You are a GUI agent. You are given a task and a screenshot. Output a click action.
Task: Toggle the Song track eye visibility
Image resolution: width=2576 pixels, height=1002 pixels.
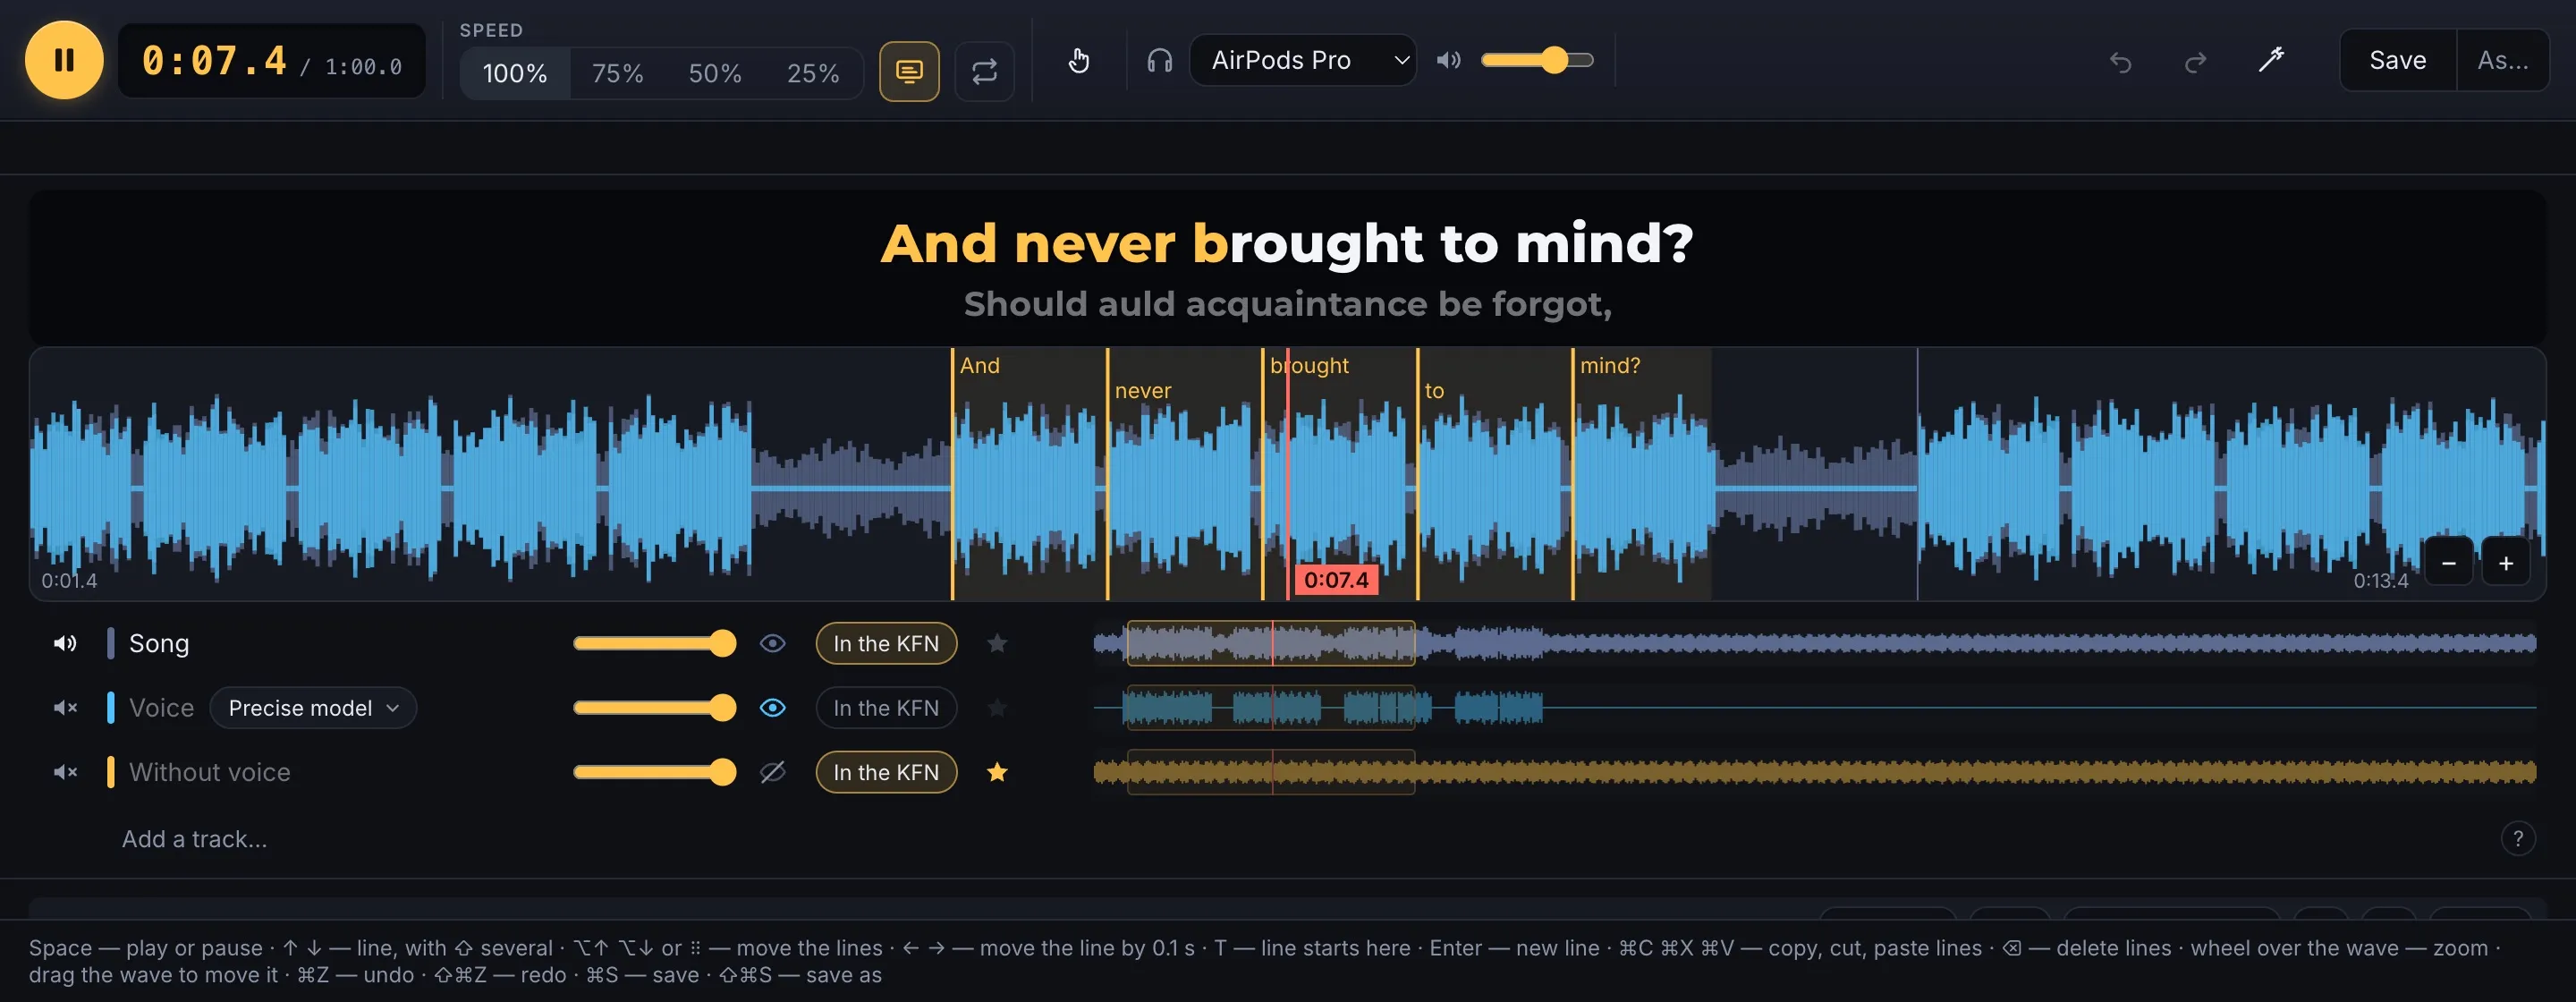772,643
